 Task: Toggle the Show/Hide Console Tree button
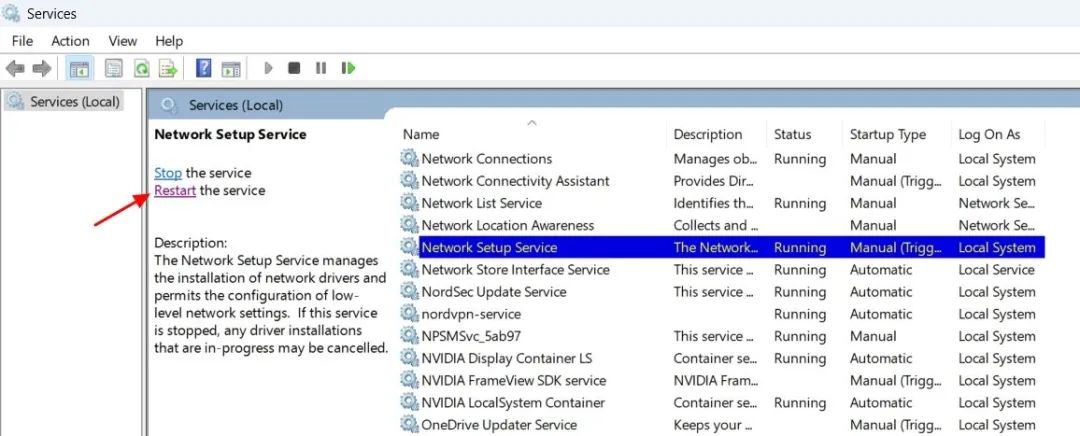(x=79, y=69)
